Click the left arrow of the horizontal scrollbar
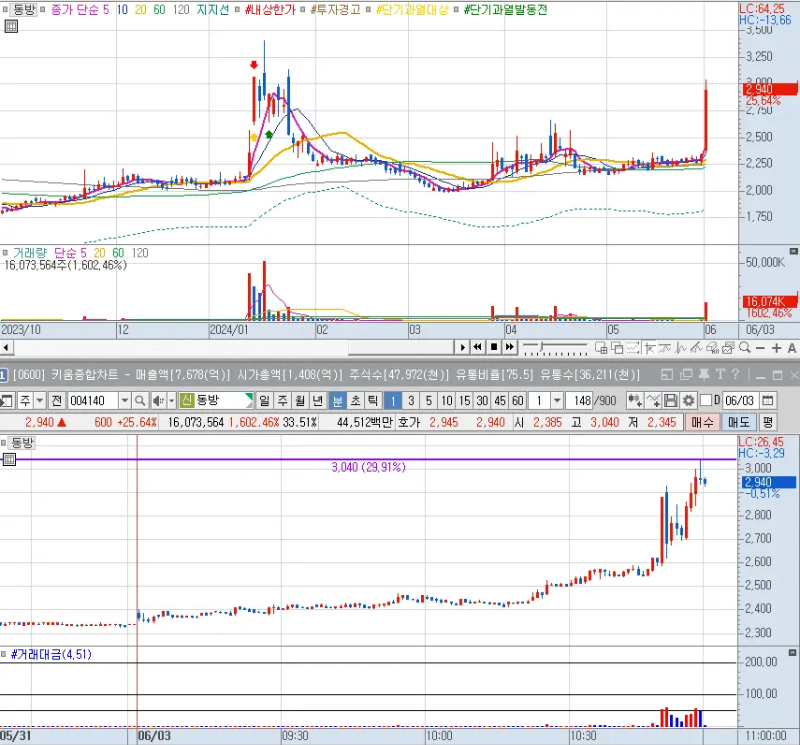This screenshot has height=745, width=800. (6, 348)
